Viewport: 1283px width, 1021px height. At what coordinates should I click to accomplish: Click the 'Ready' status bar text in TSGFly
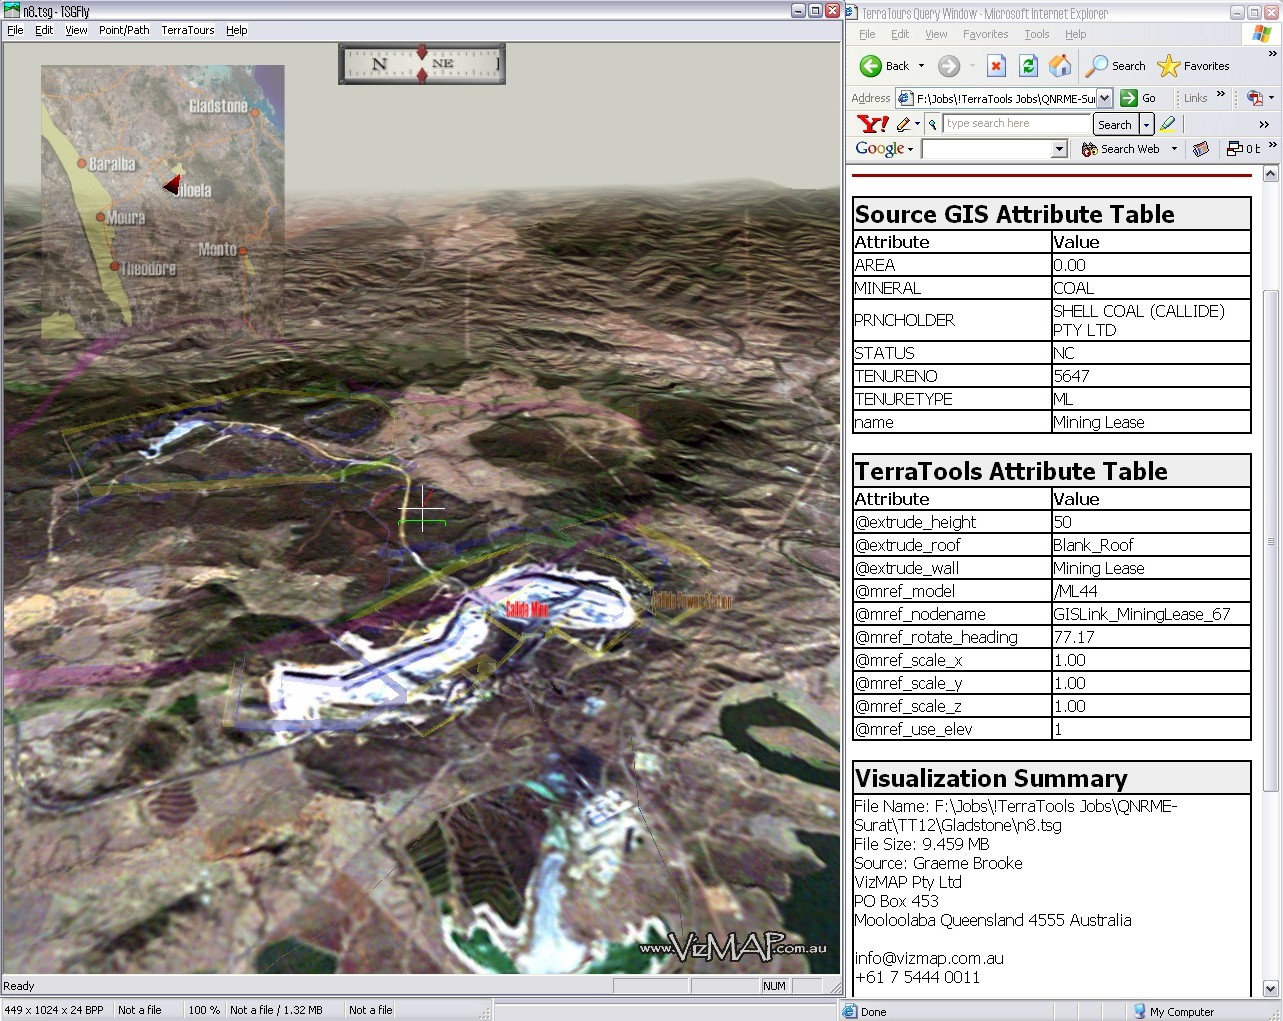[19, 986]
